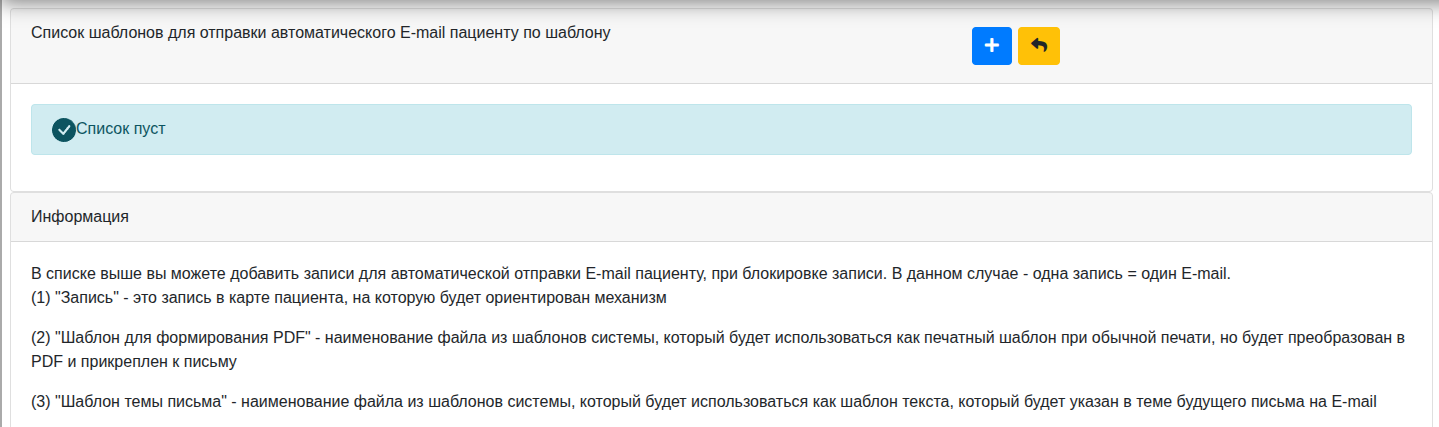Click the blue plus button to add a template
The width and height of the screenshot is (1439, 427).
[x=991, y=46]
